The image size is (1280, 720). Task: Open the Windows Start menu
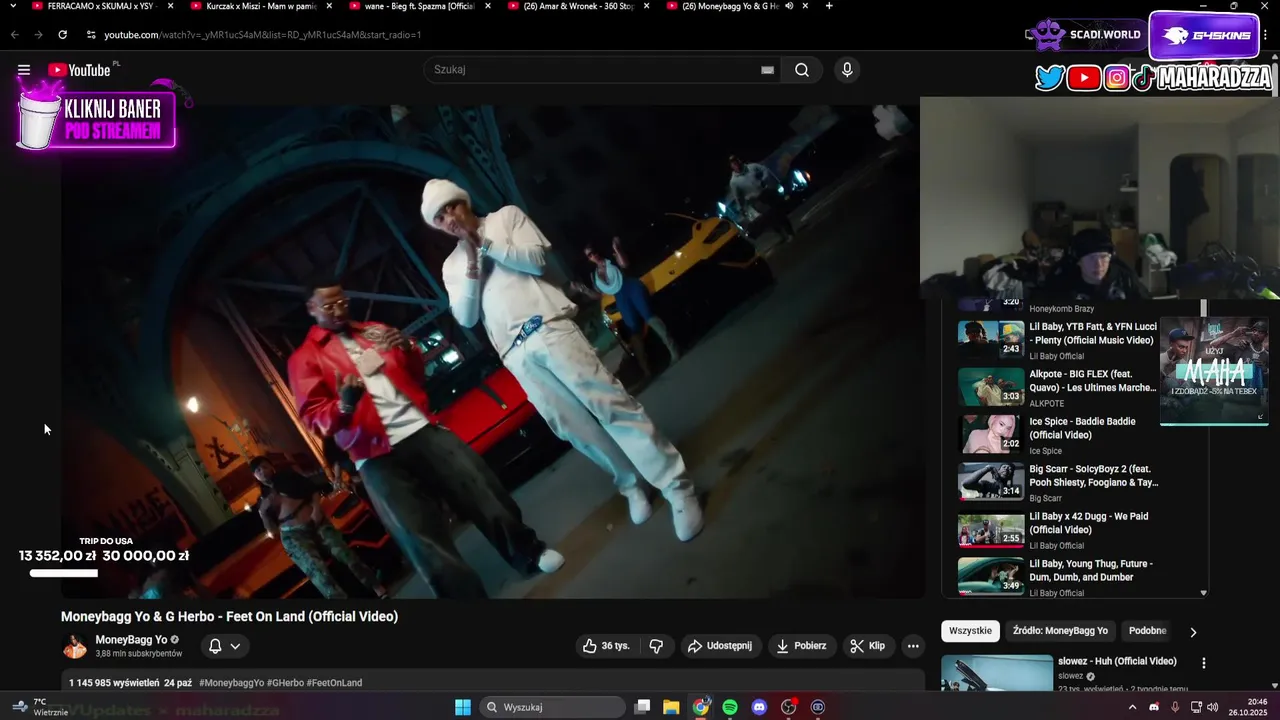click(463, 707)
